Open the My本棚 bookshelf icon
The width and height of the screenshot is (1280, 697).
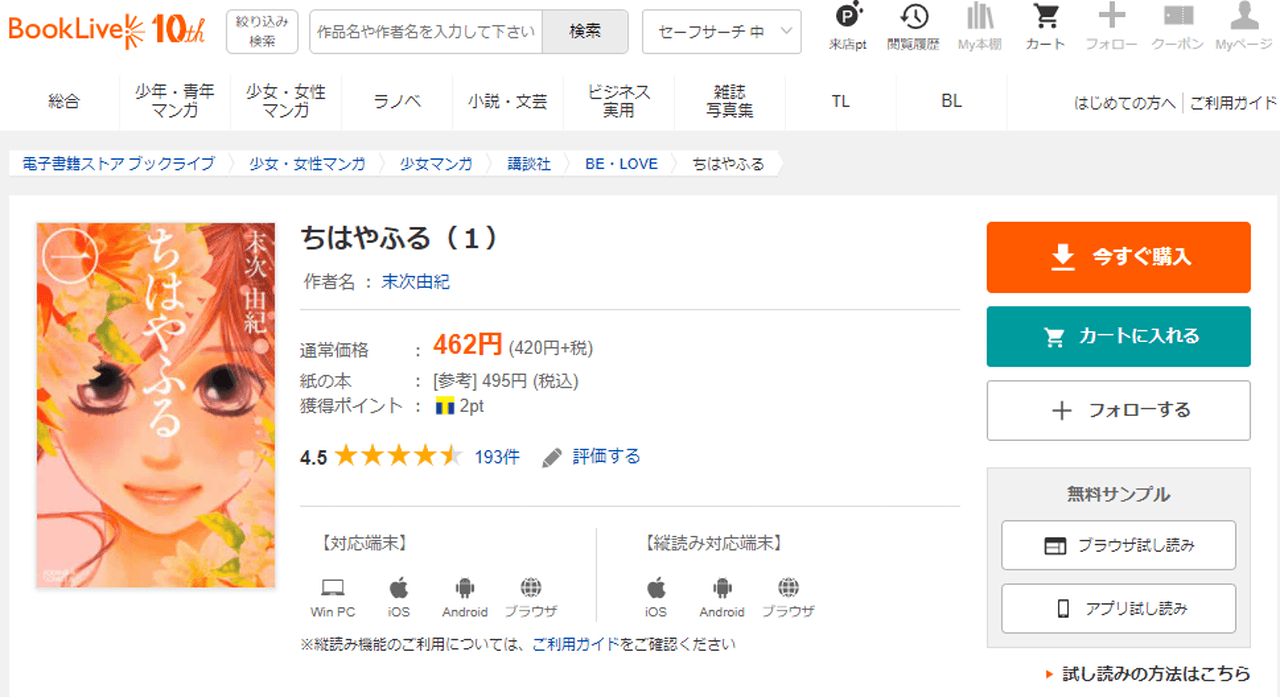pos(979,18)
